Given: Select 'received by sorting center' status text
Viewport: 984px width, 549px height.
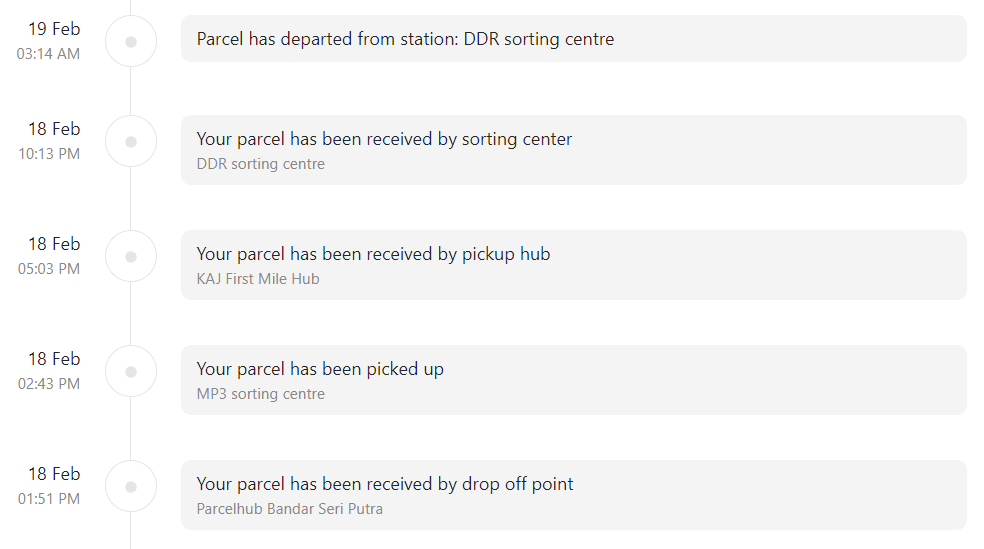Looking at the screenshot, I should [384, 139].
